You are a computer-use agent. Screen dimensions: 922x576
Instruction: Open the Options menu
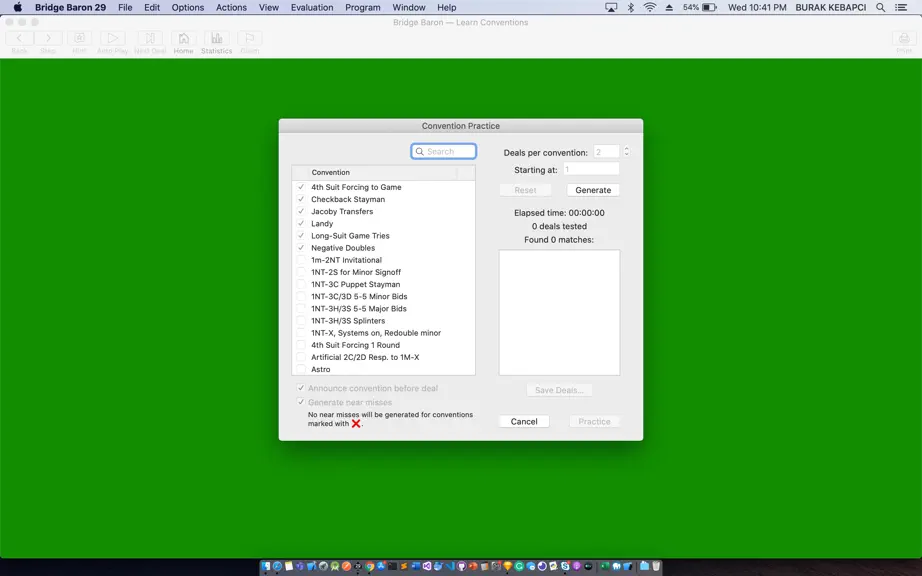[188, 7]
